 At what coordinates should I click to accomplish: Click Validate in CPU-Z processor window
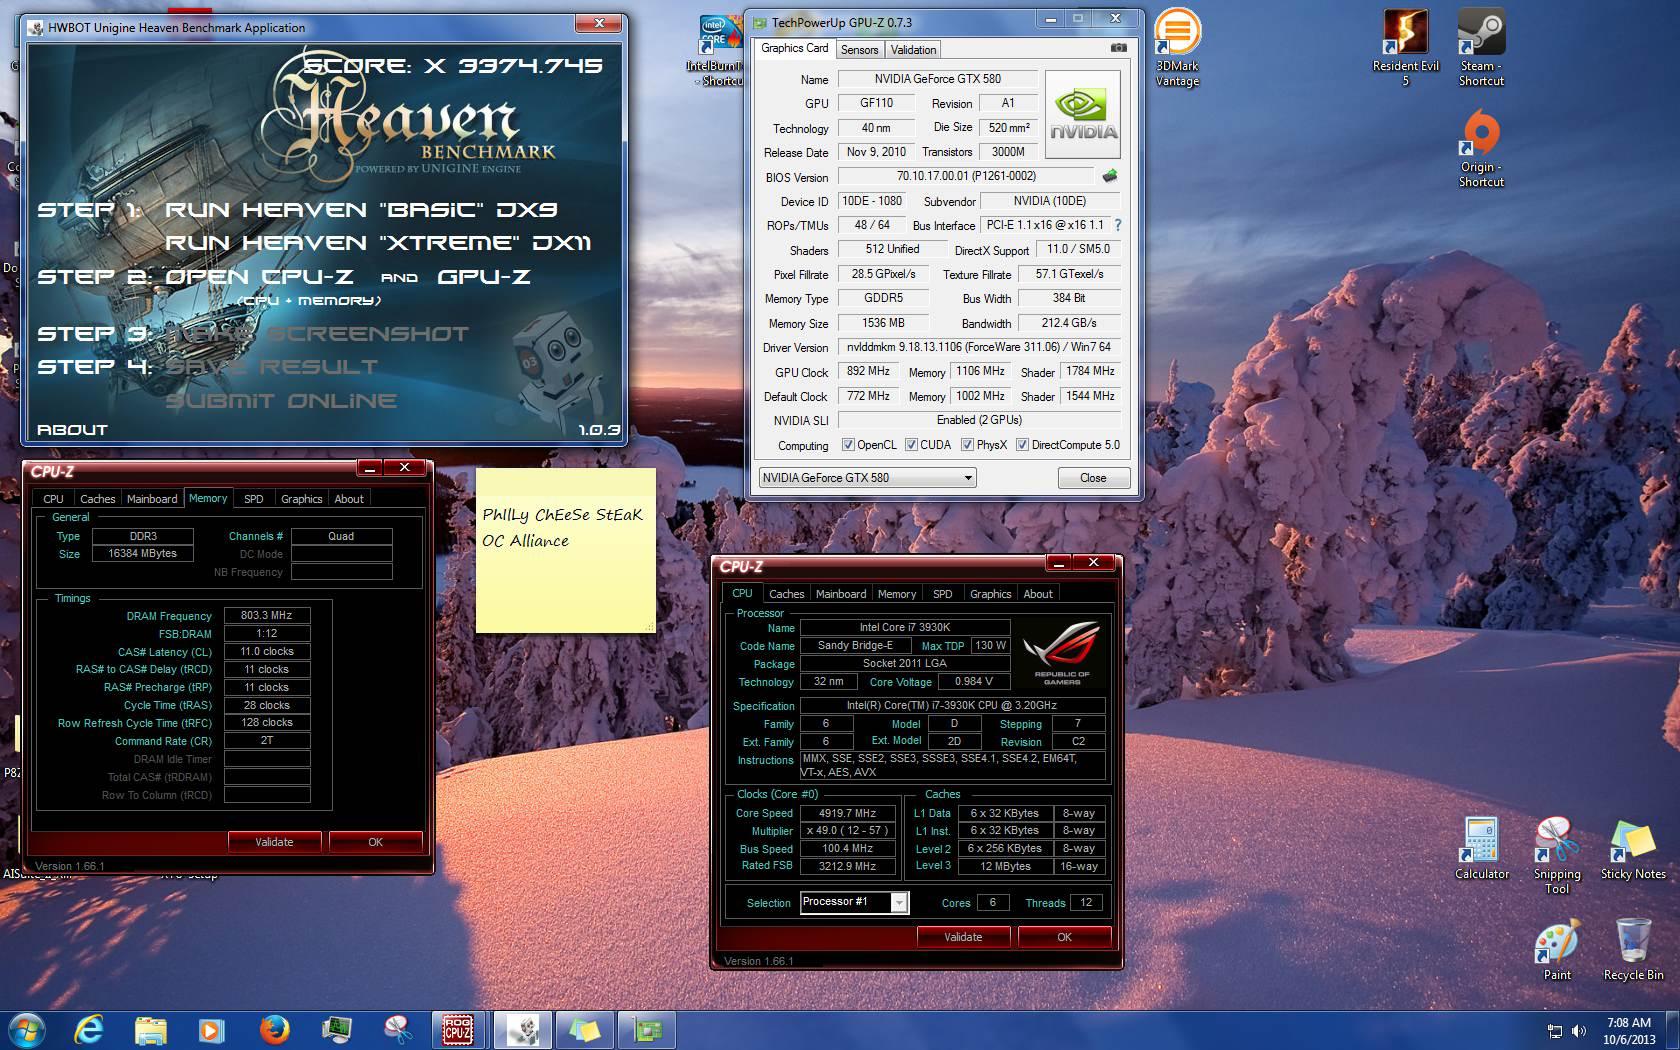coord(963,937)
